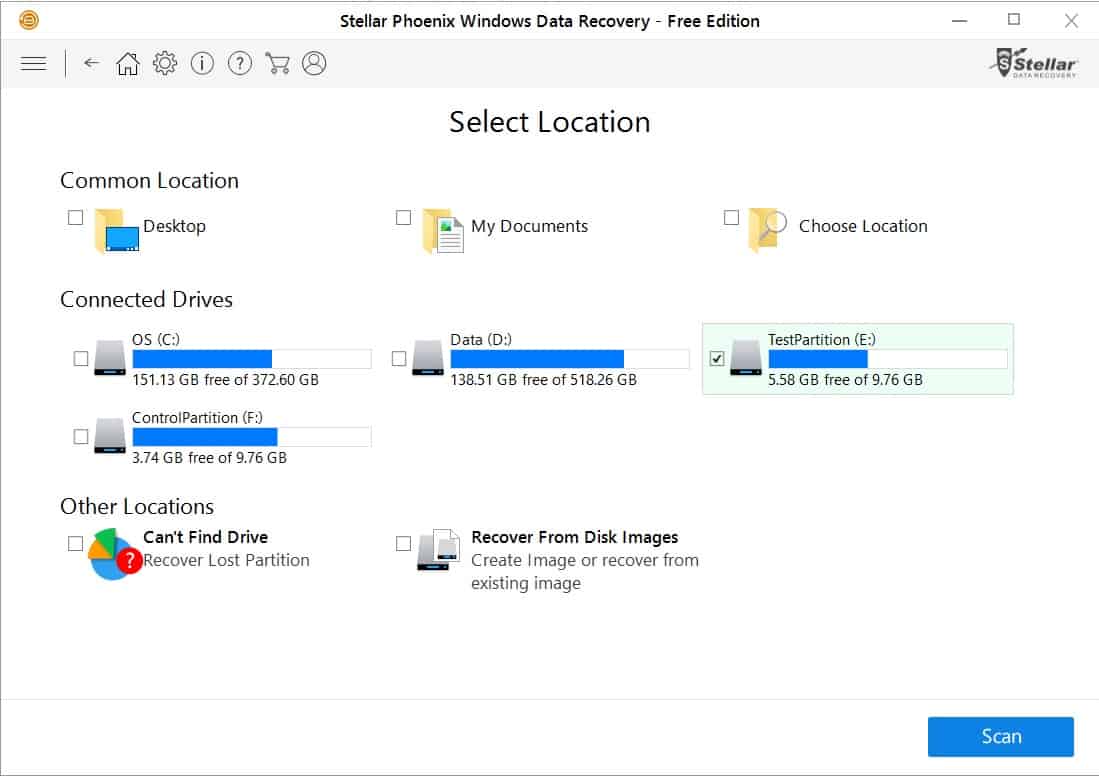Click the ControlPartition (F:) drive name

(197, 417)
